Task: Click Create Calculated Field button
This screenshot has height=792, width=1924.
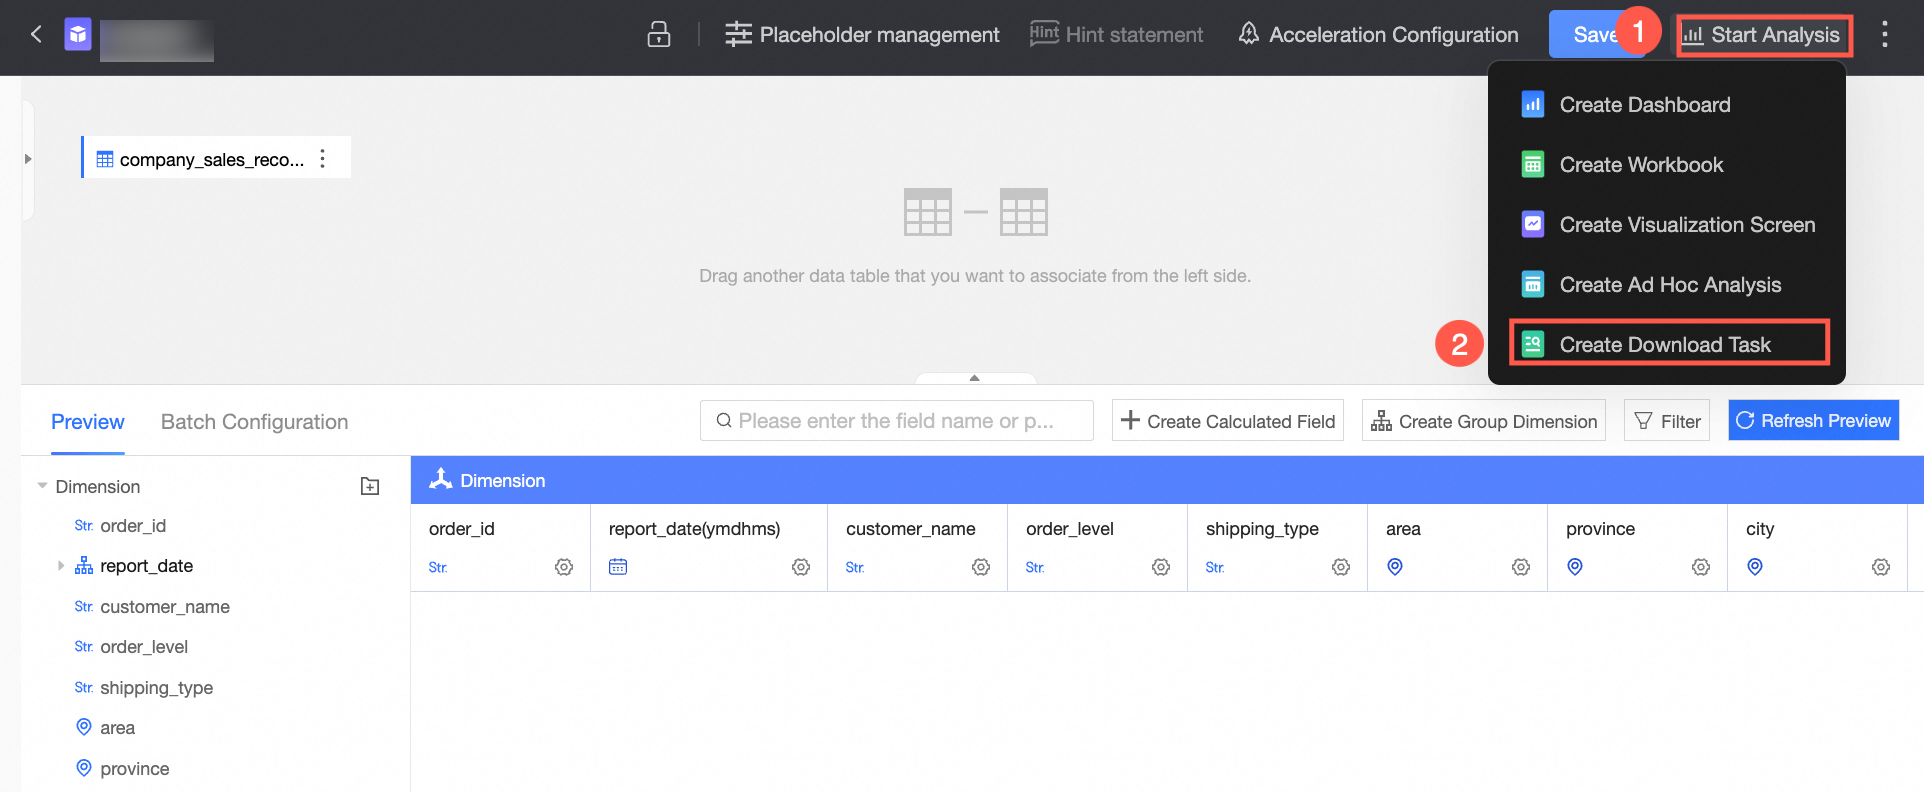Action: click(x=1228, y=421)
